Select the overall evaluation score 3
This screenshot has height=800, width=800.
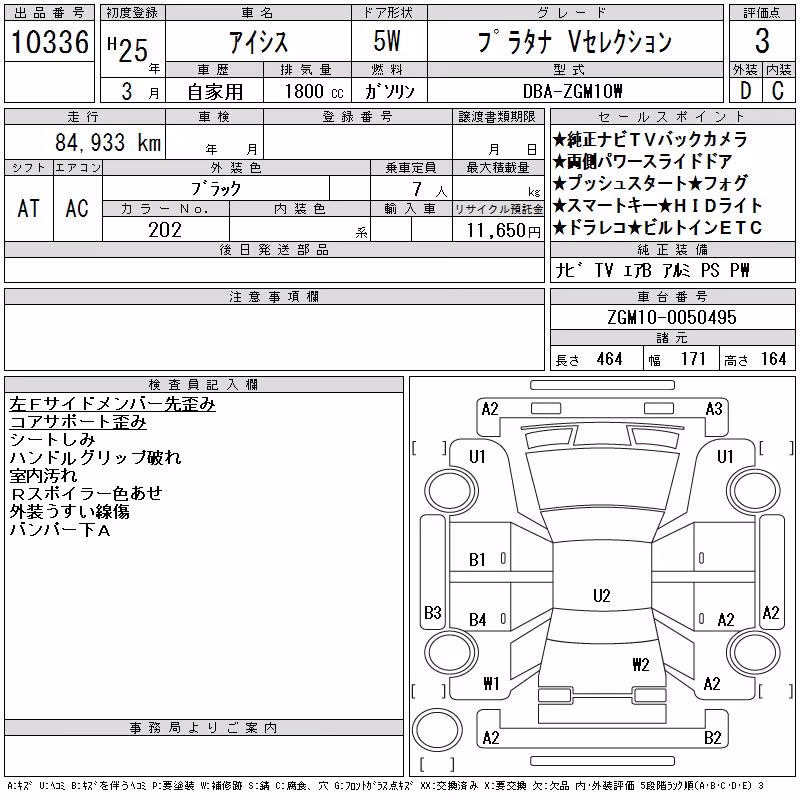[762, 40]
